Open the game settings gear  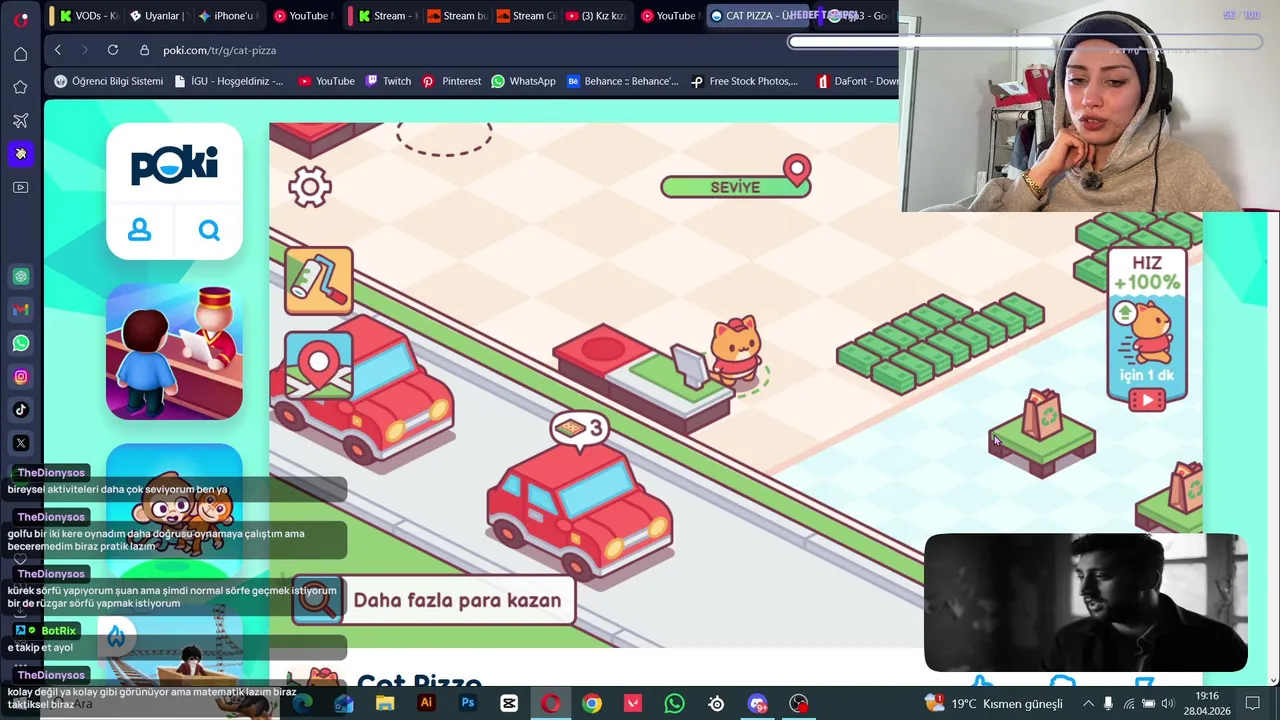tap(310, 186)
